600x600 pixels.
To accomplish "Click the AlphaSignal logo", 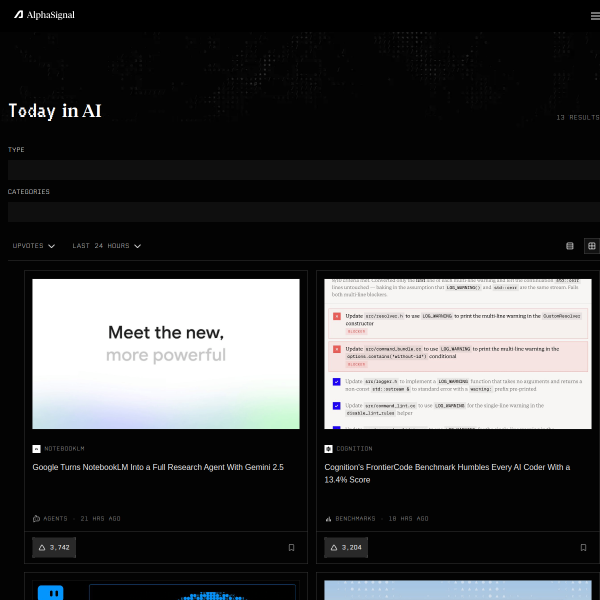I will tap(44, 15).
